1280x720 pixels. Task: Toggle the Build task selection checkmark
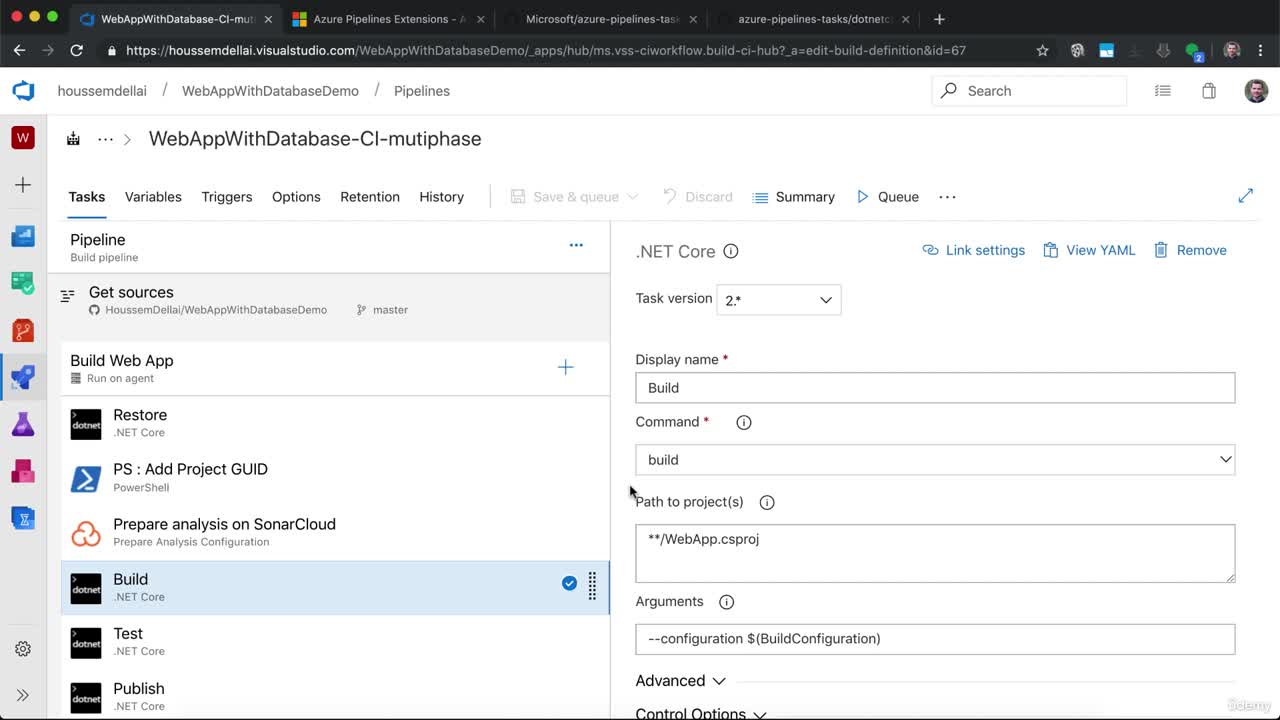click(569, 583)
